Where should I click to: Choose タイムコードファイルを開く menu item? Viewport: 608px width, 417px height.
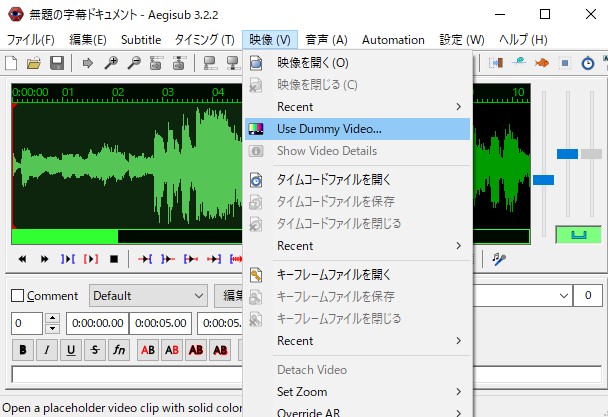click(x=357, y=180)
